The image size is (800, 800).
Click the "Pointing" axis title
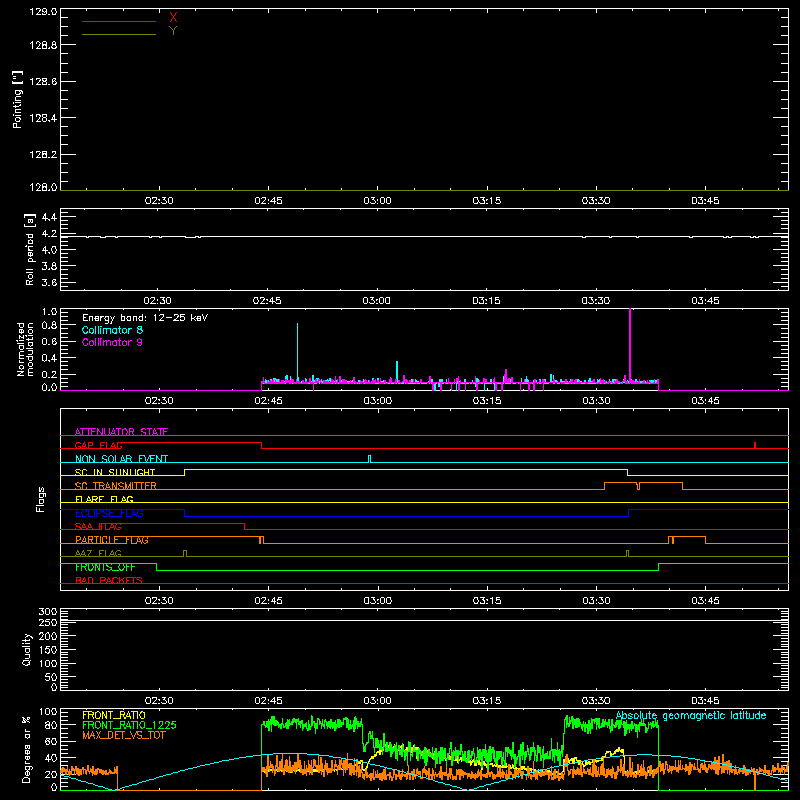click(x=17, y=99)
